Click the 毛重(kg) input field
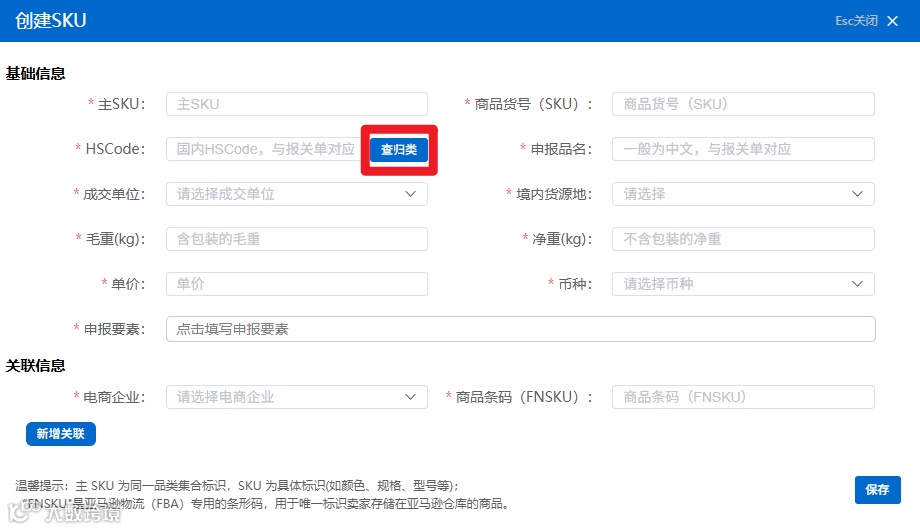This screenshot has height=530, width=920. (x=297, y=239)
